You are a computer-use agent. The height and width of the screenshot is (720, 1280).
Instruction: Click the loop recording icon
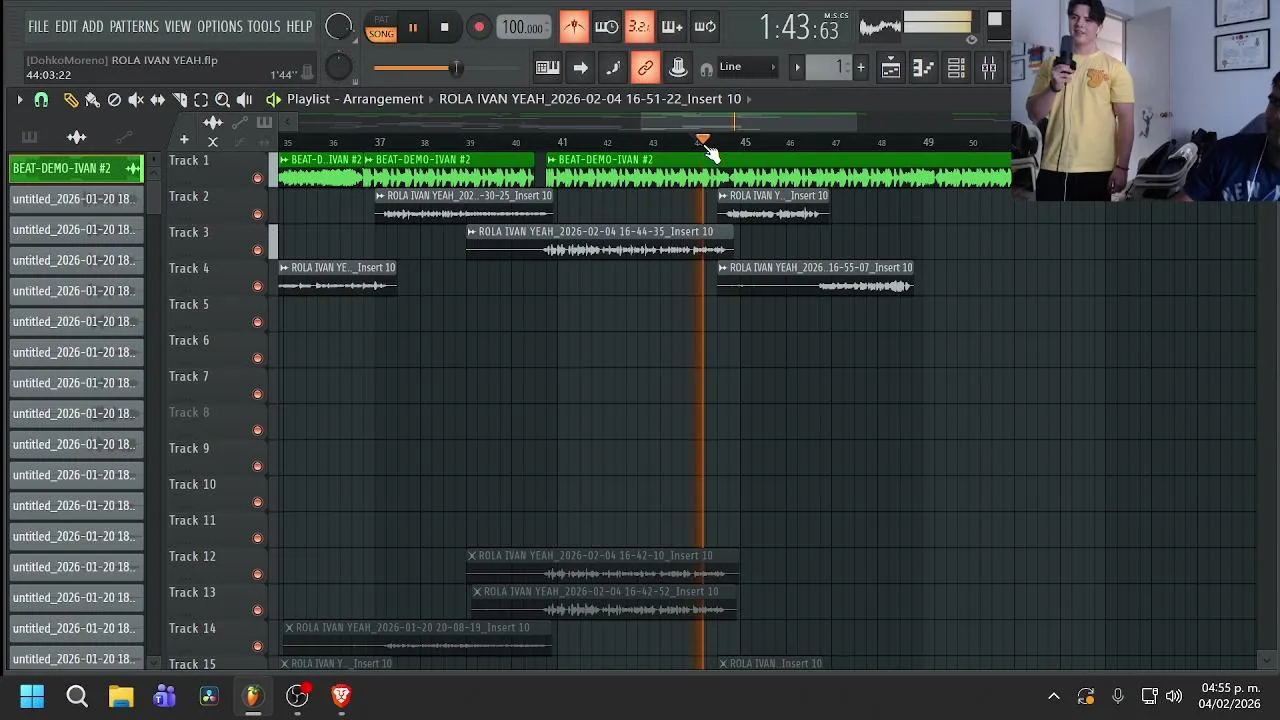point(705,27)
